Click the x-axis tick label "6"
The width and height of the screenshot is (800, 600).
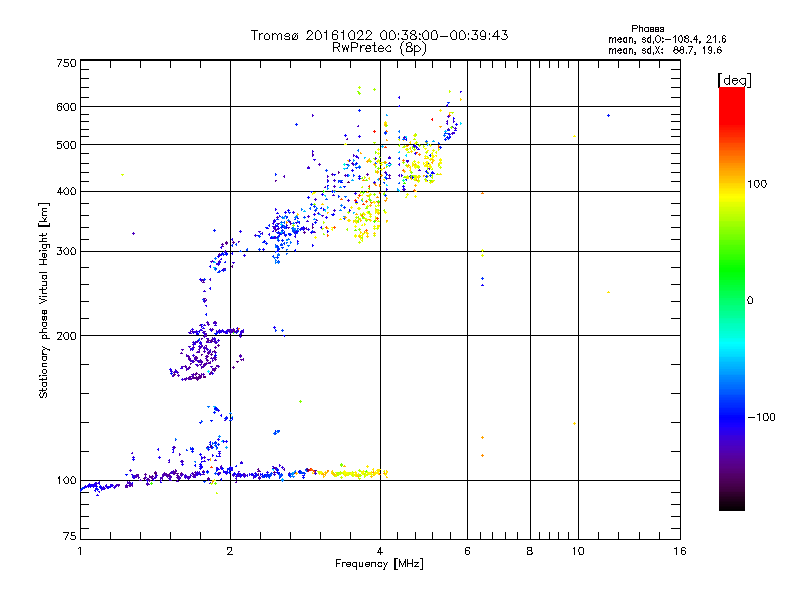(467, 551)
